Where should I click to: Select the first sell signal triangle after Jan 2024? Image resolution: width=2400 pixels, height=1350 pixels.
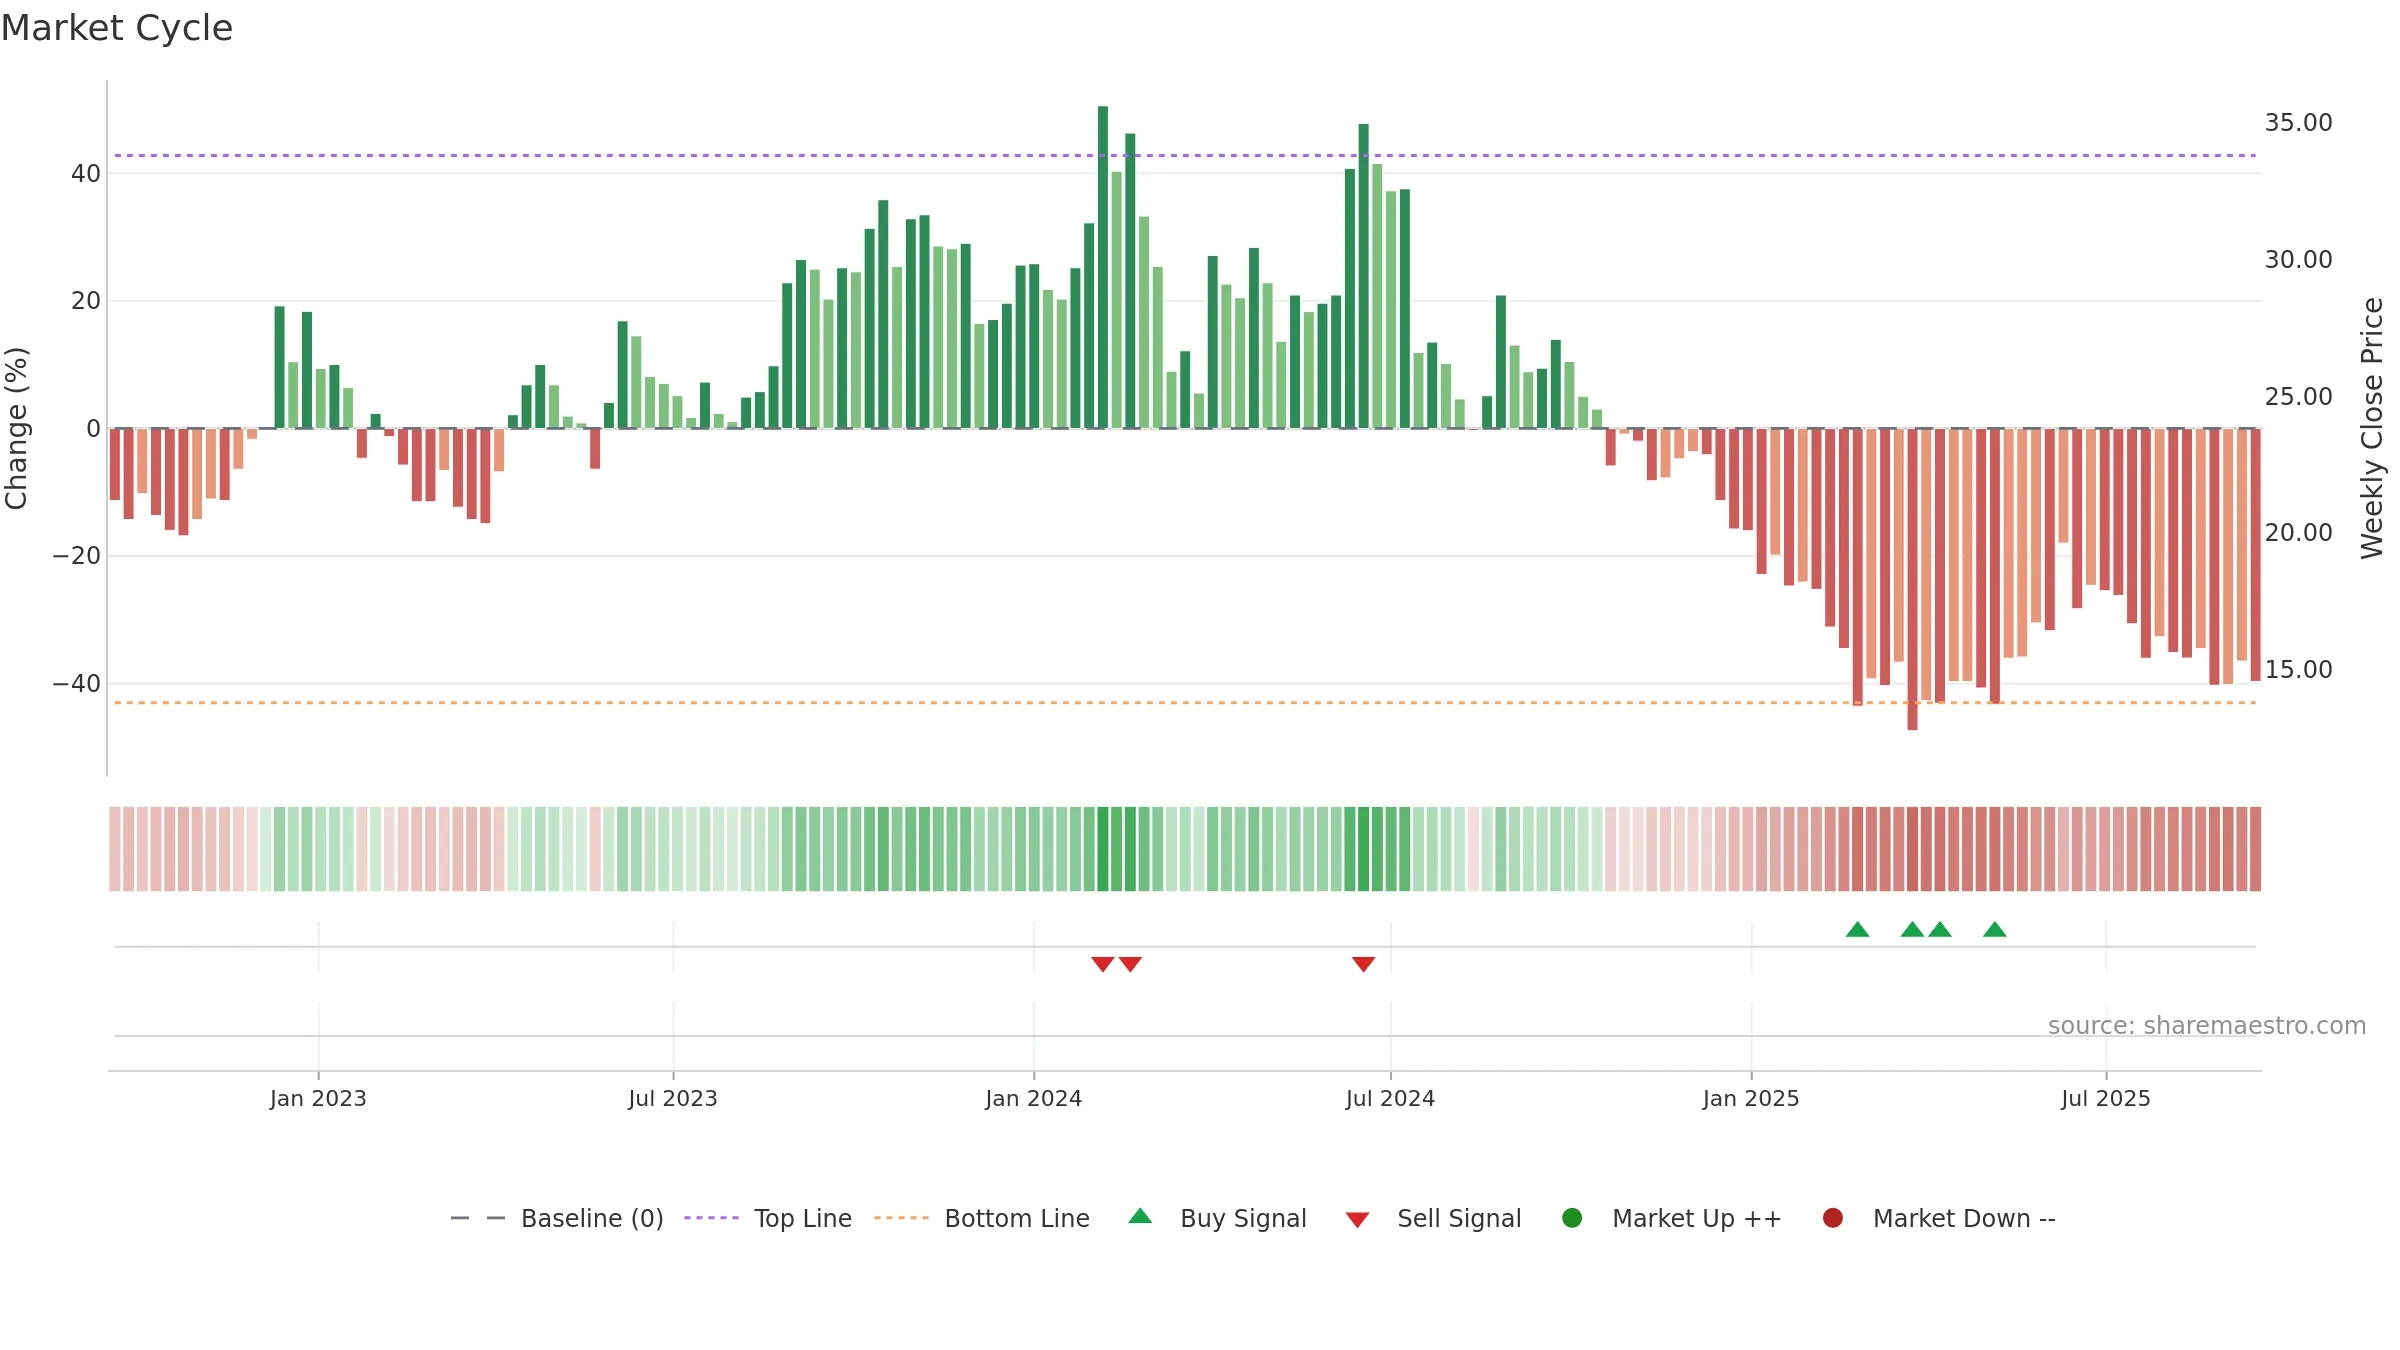(1102, 964)
